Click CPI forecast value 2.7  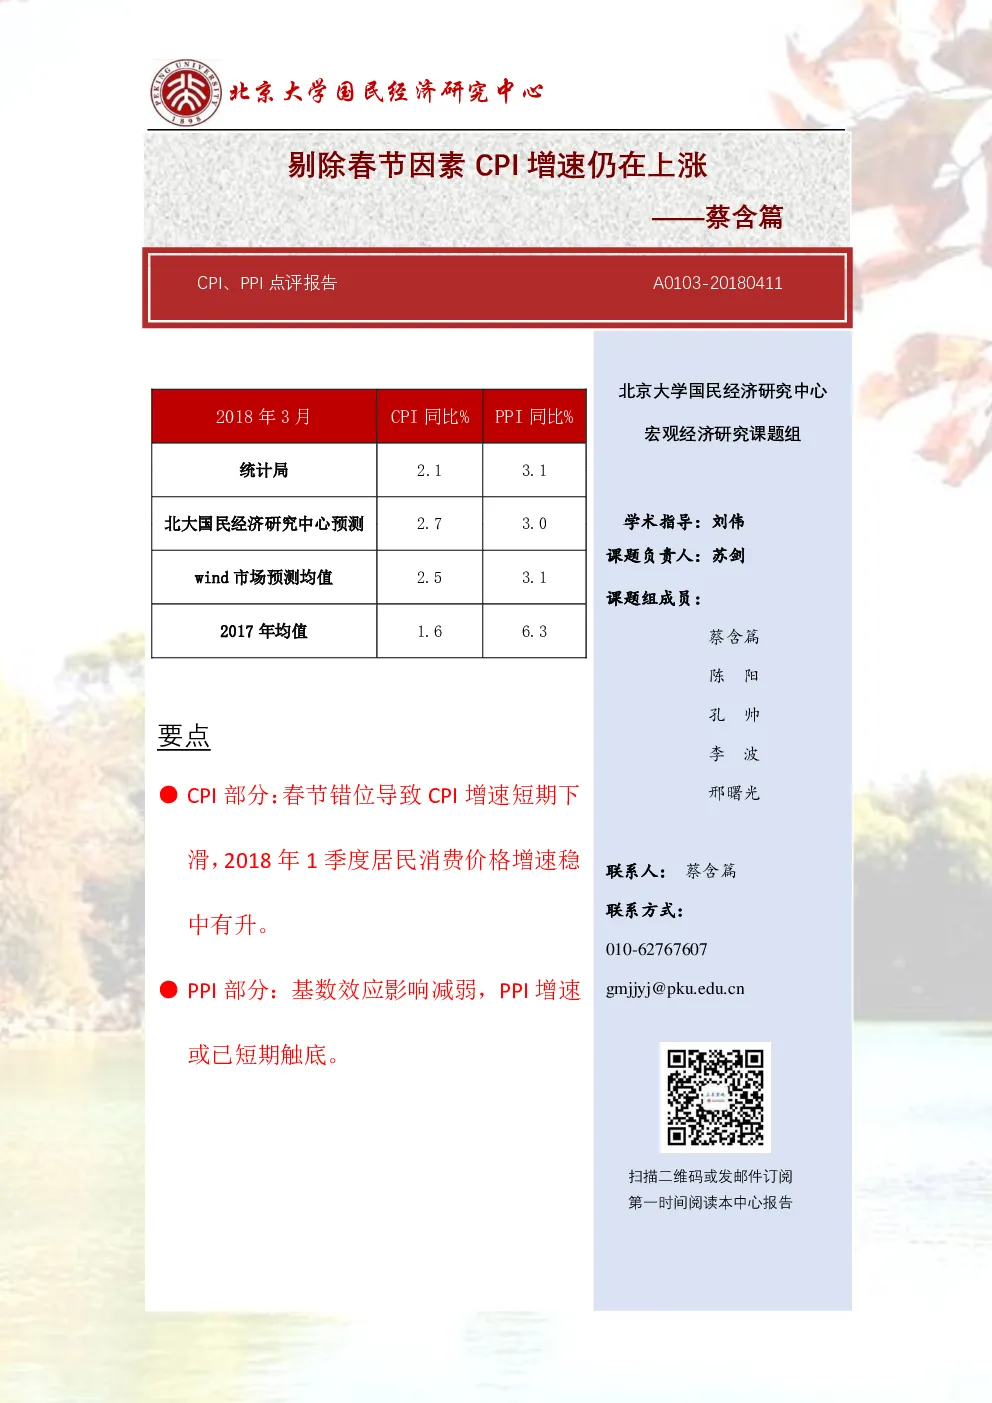click(x=429, y=524)
